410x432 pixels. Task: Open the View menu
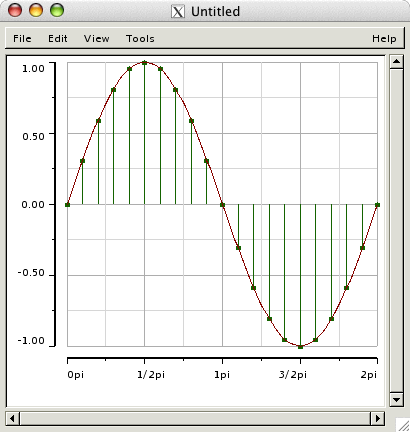(x=96, y=39)
